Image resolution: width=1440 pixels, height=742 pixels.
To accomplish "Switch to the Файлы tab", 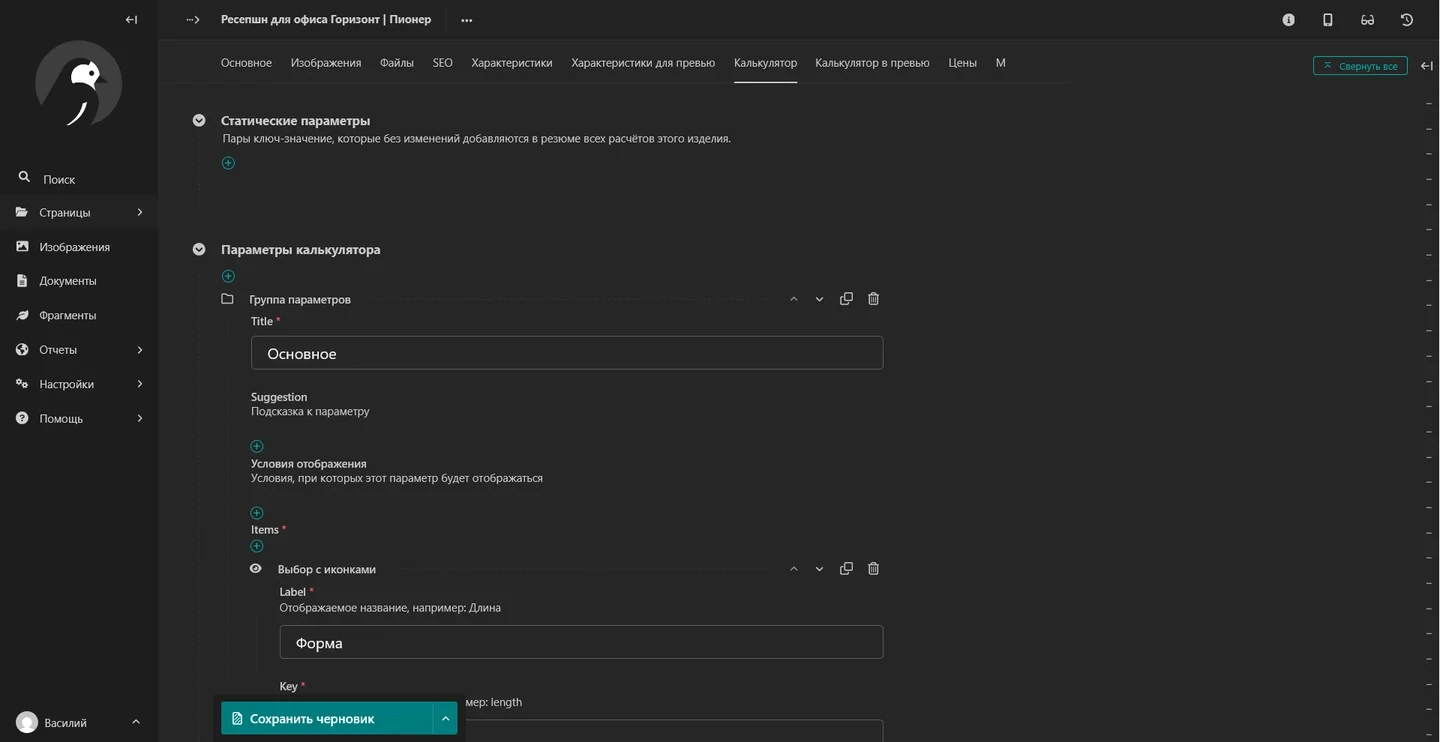I will (x=397, y=63).
